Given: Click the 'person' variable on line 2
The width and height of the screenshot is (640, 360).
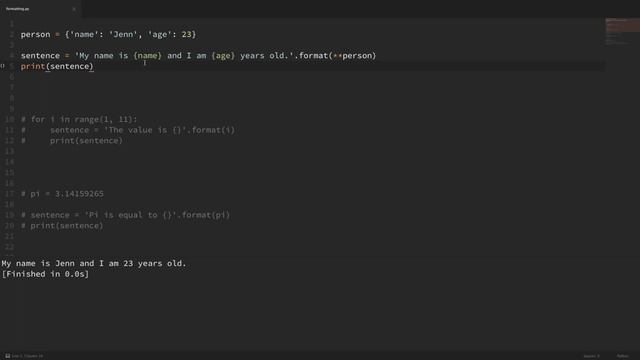Looking at the screenshot, I should point(36,34).
